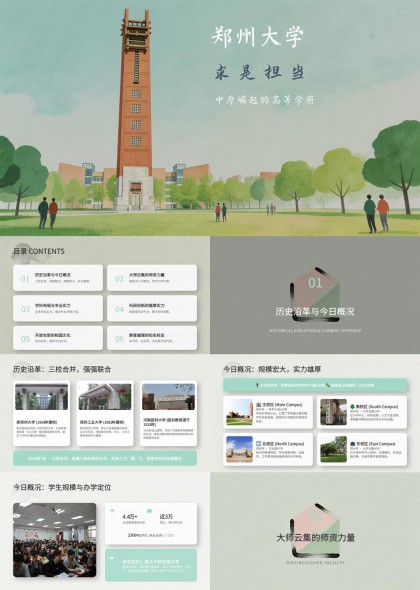Click the 求是担当 motto text
Screen dimensions: 420x590
tap(260, 72)
